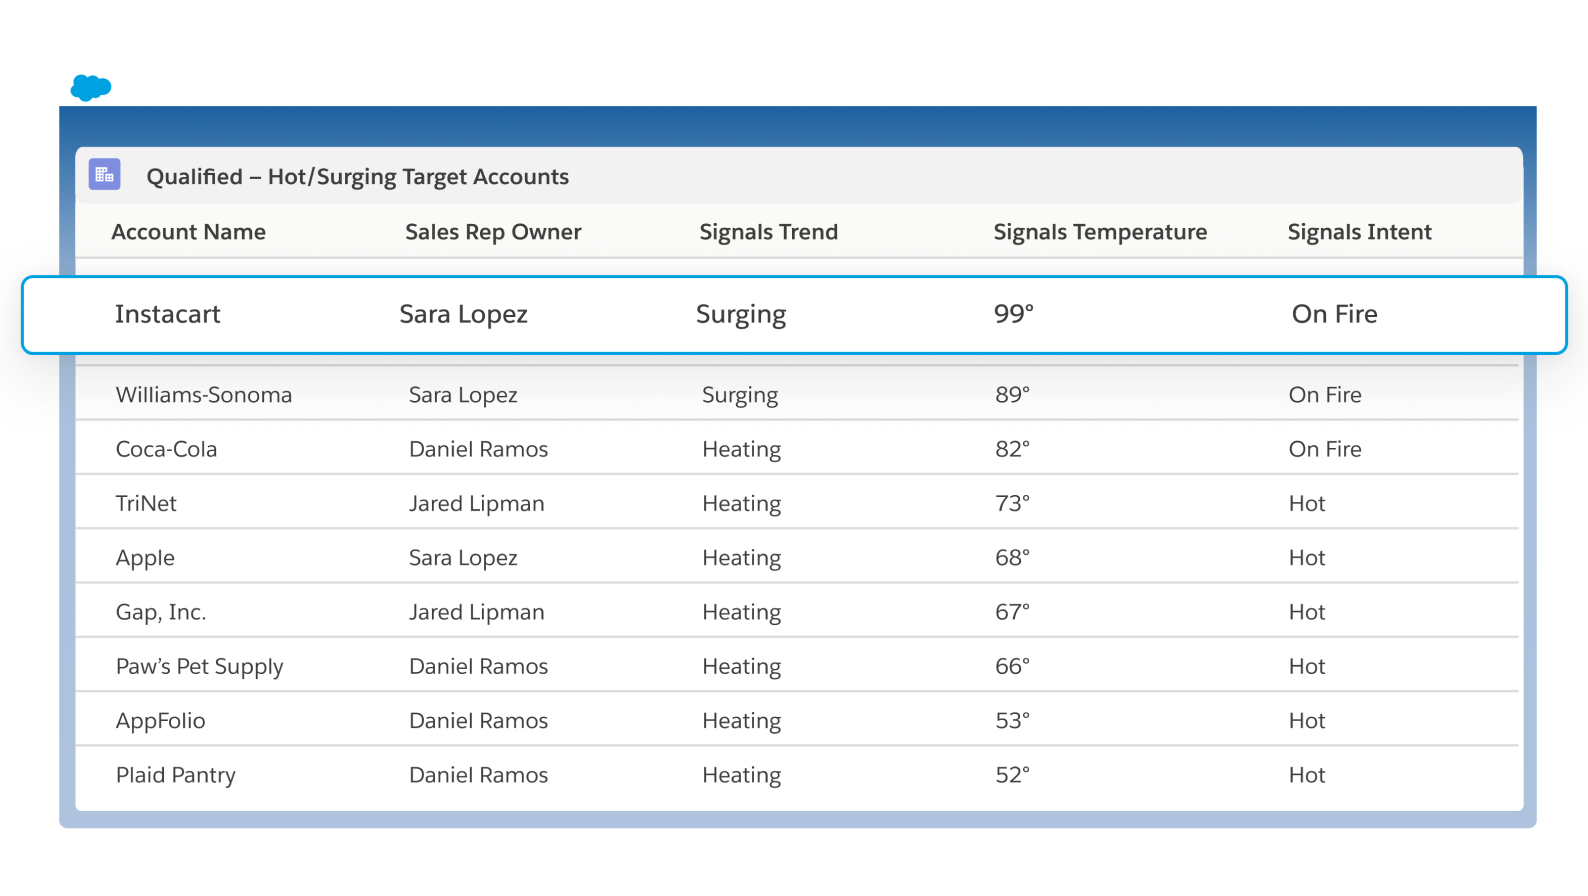Screen dimensions: 1588x896
Task: Click the 52° temperature value
Action: pos(1012,775)
